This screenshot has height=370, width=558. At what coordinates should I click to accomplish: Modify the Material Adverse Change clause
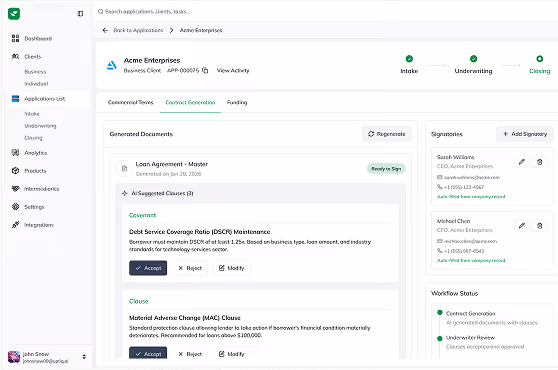[x=232, y=354]
